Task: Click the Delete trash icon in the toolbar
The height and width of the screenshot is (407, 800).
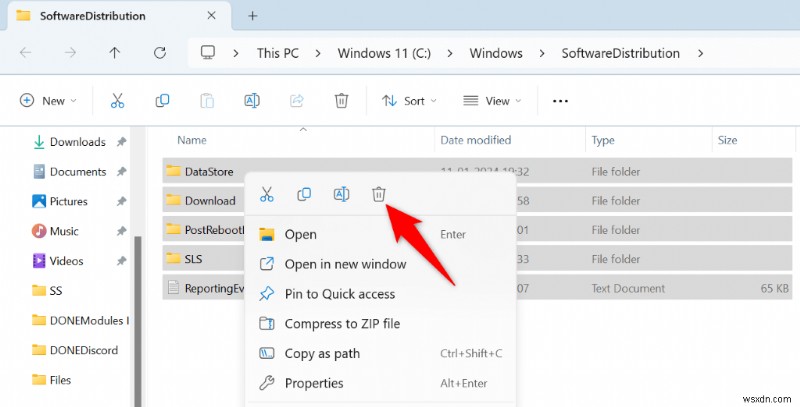Action: (x=341, y=100)
